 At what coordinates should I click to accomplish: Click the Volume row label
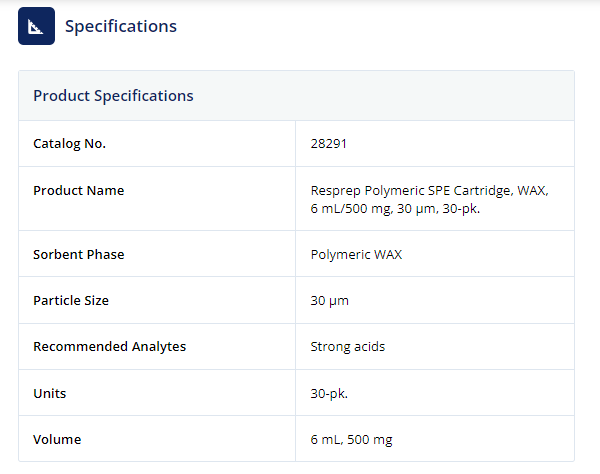click(x=57, y=440)
